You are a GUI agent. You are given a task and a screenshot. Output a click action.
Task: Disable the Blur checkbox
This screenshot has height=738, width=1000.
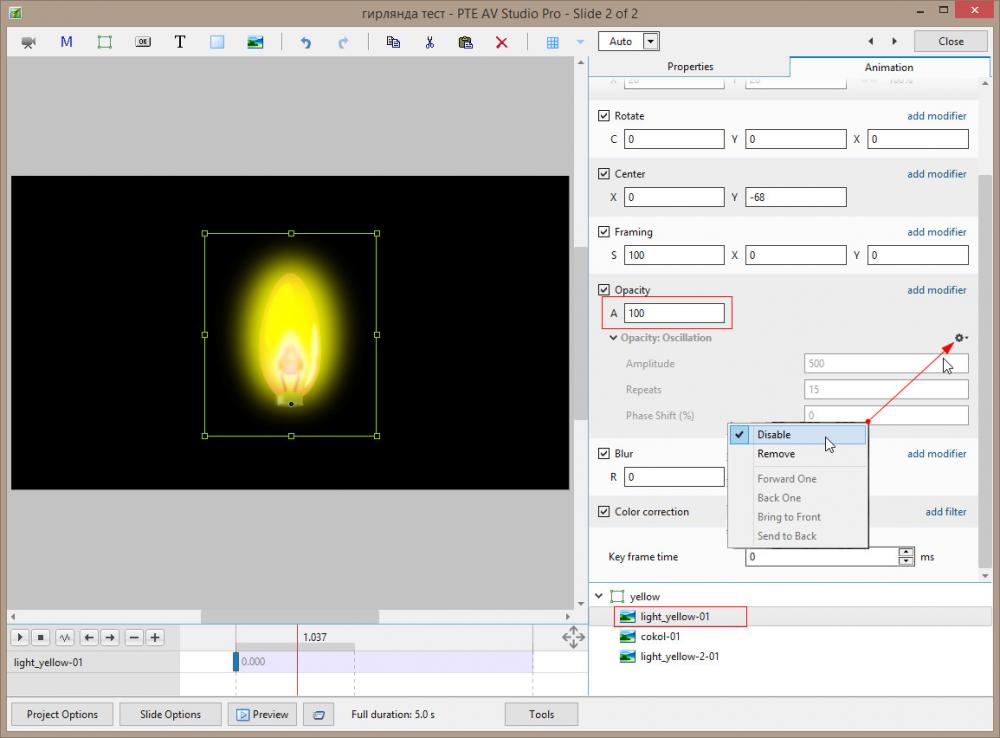pyautogui.click(x=603, y=454)
